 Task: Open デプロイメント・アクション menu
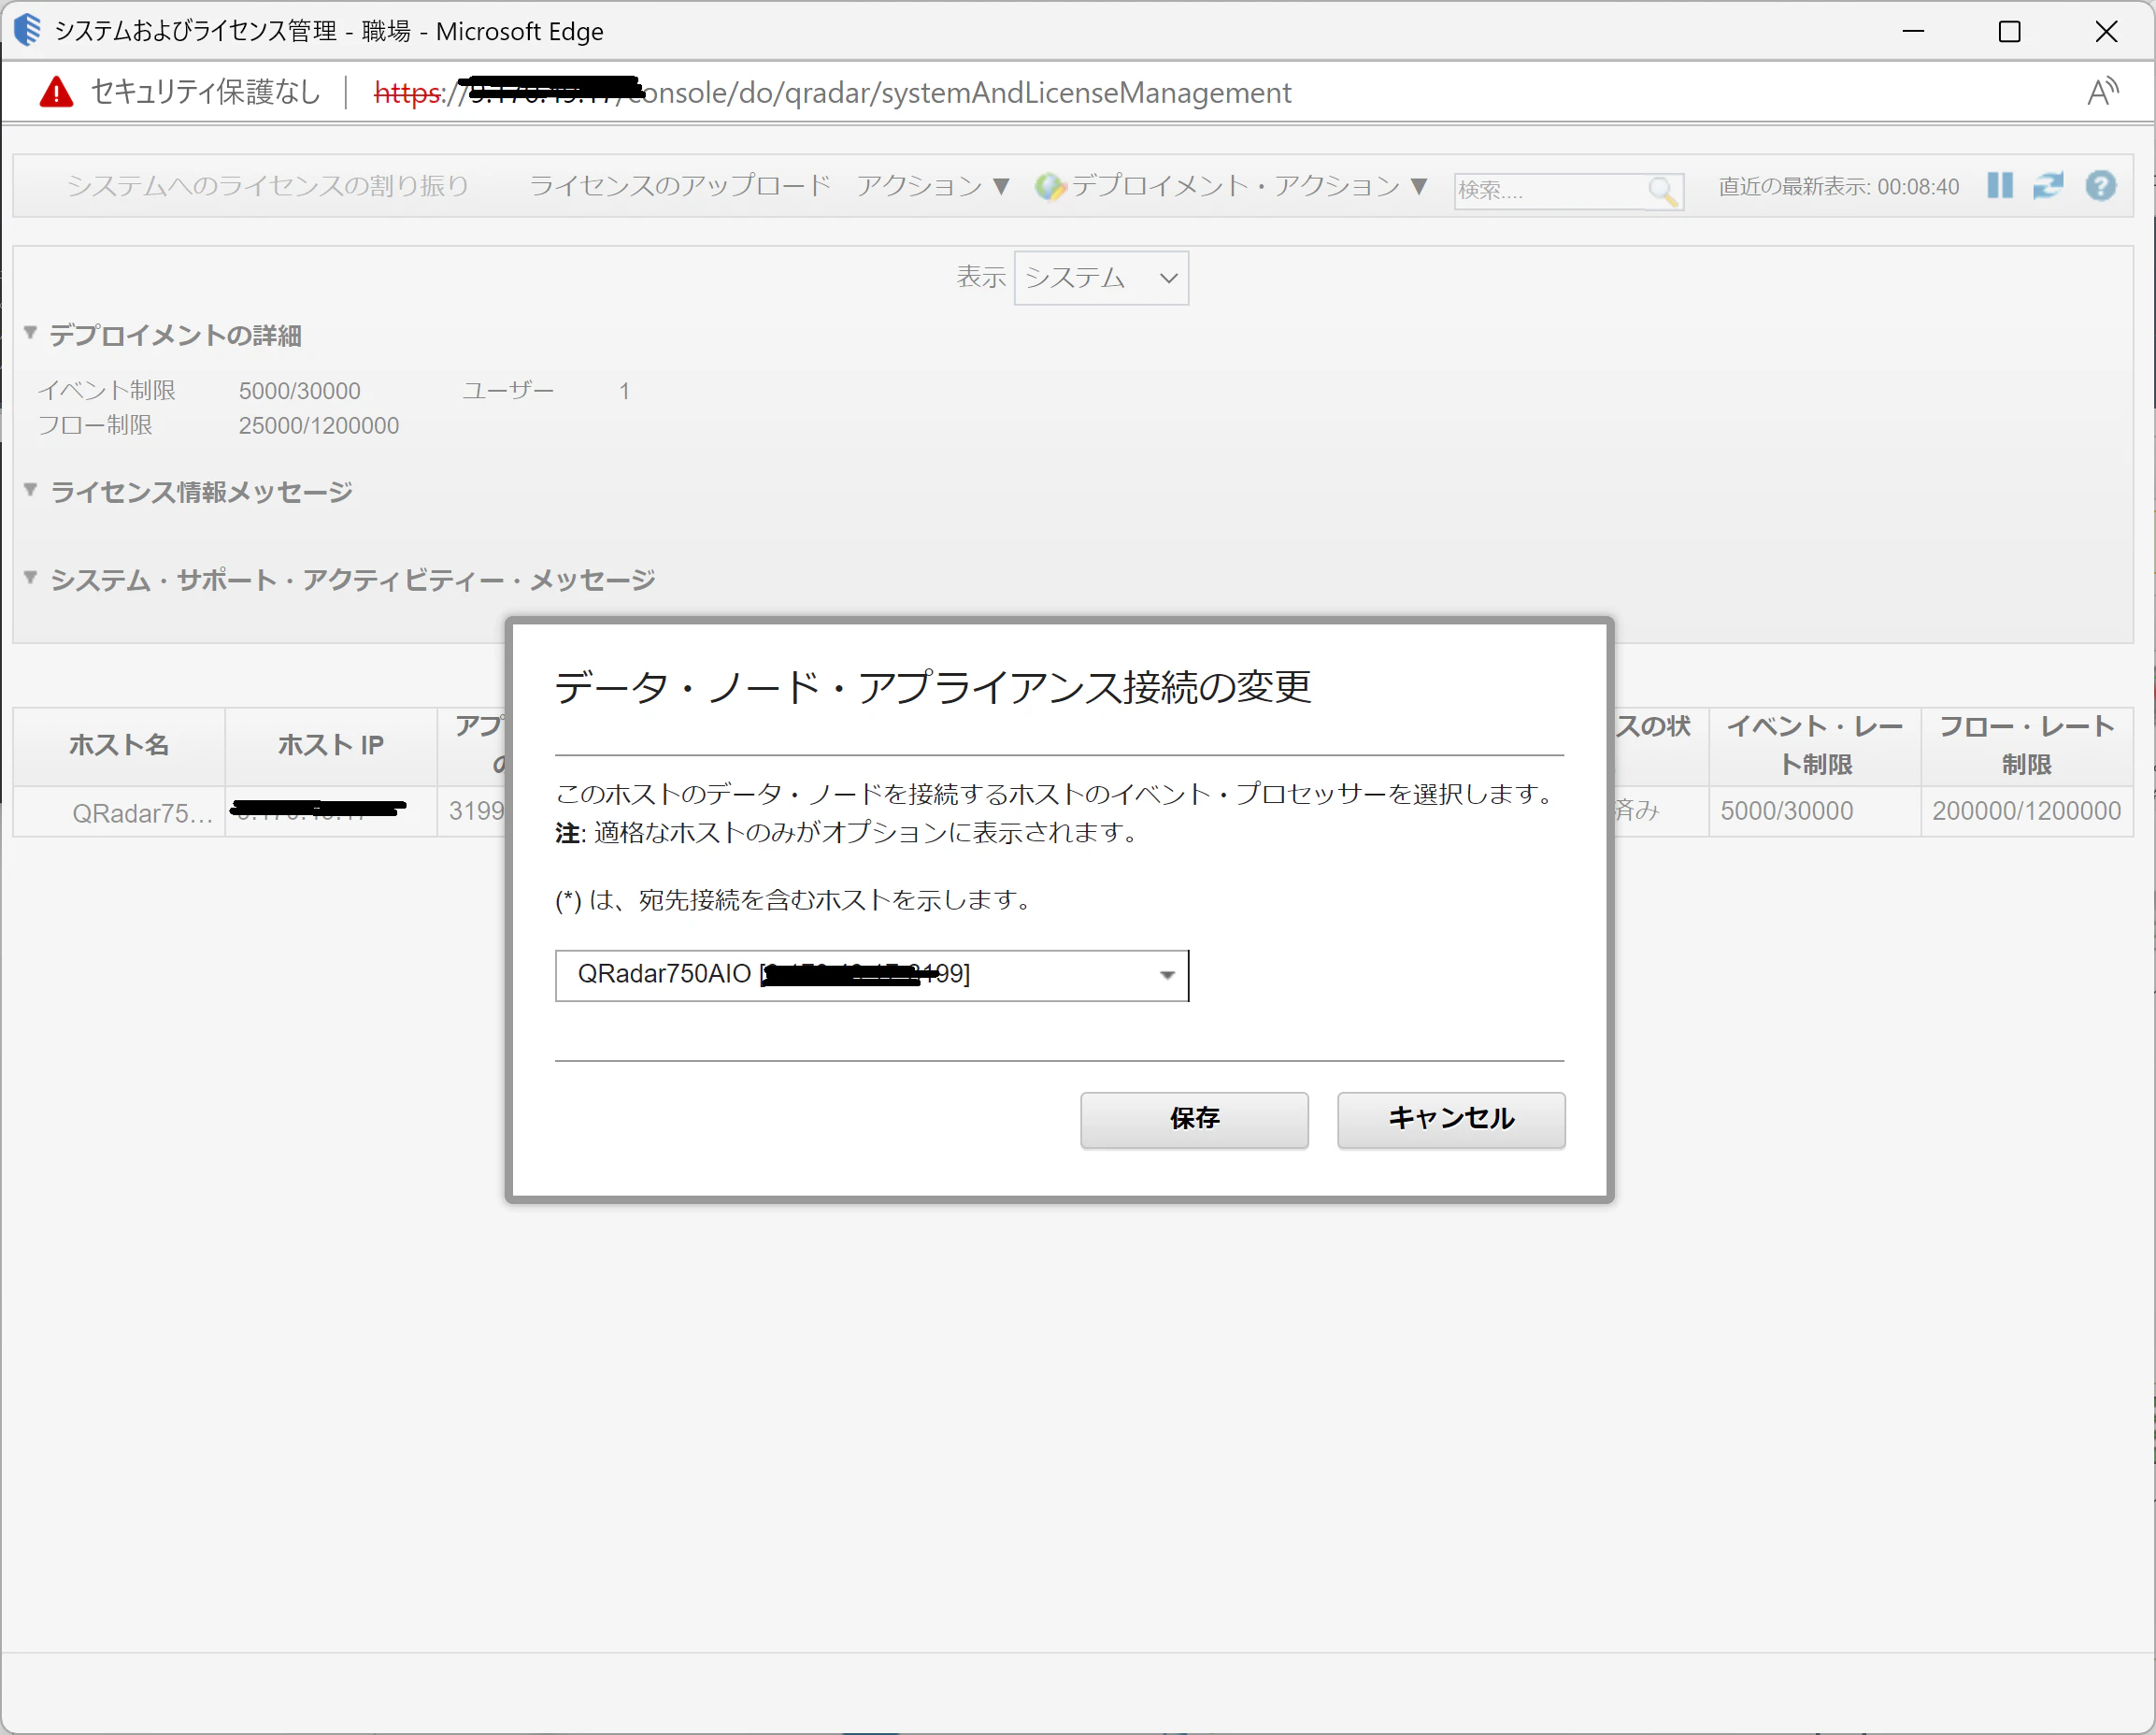coord(1249,185)
